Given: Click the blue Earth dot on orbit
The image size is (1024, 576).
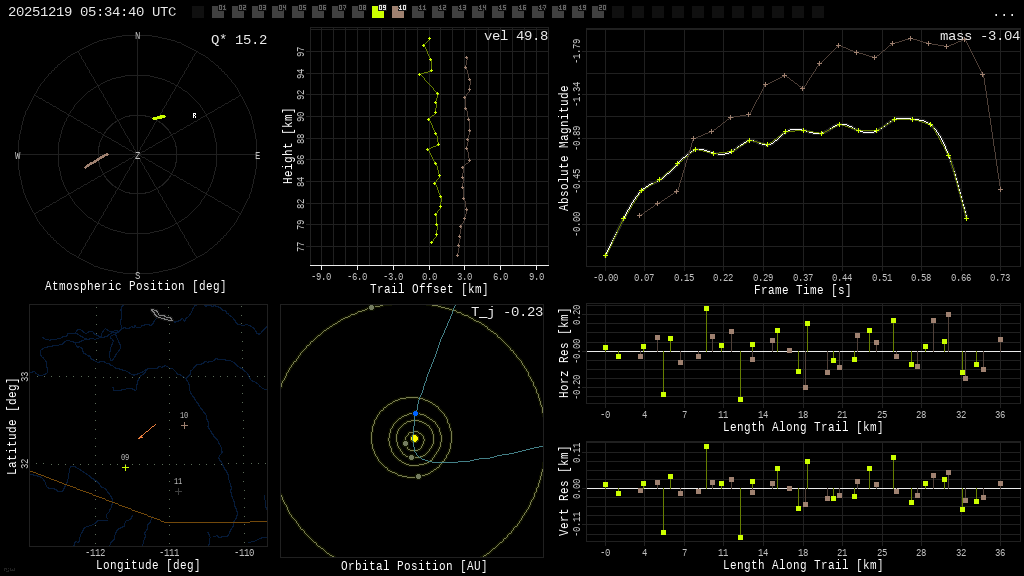Looking at the screenshot, I should click(416, 413).
